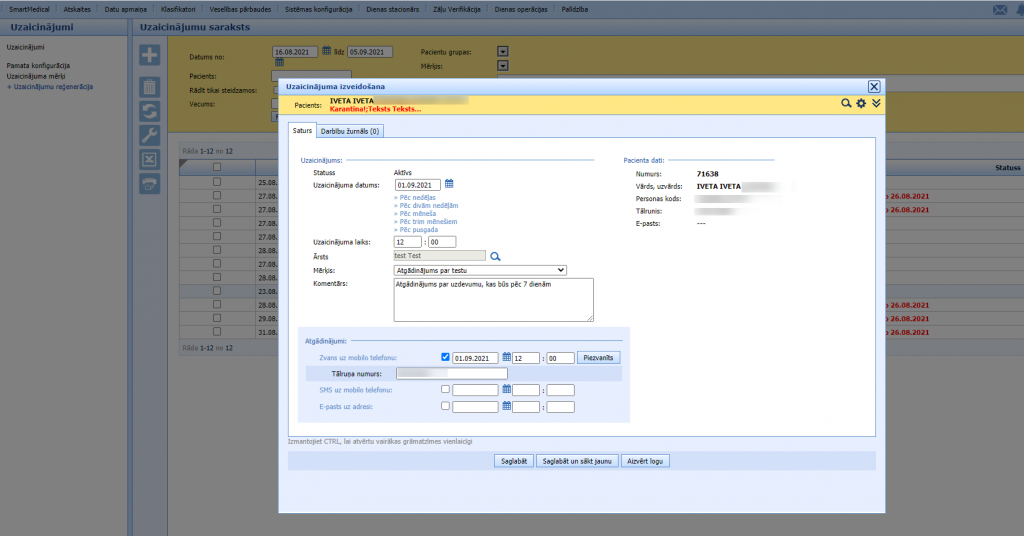
Task: Click the magnifier icon next to Ārsts
Action: point(494,256)
